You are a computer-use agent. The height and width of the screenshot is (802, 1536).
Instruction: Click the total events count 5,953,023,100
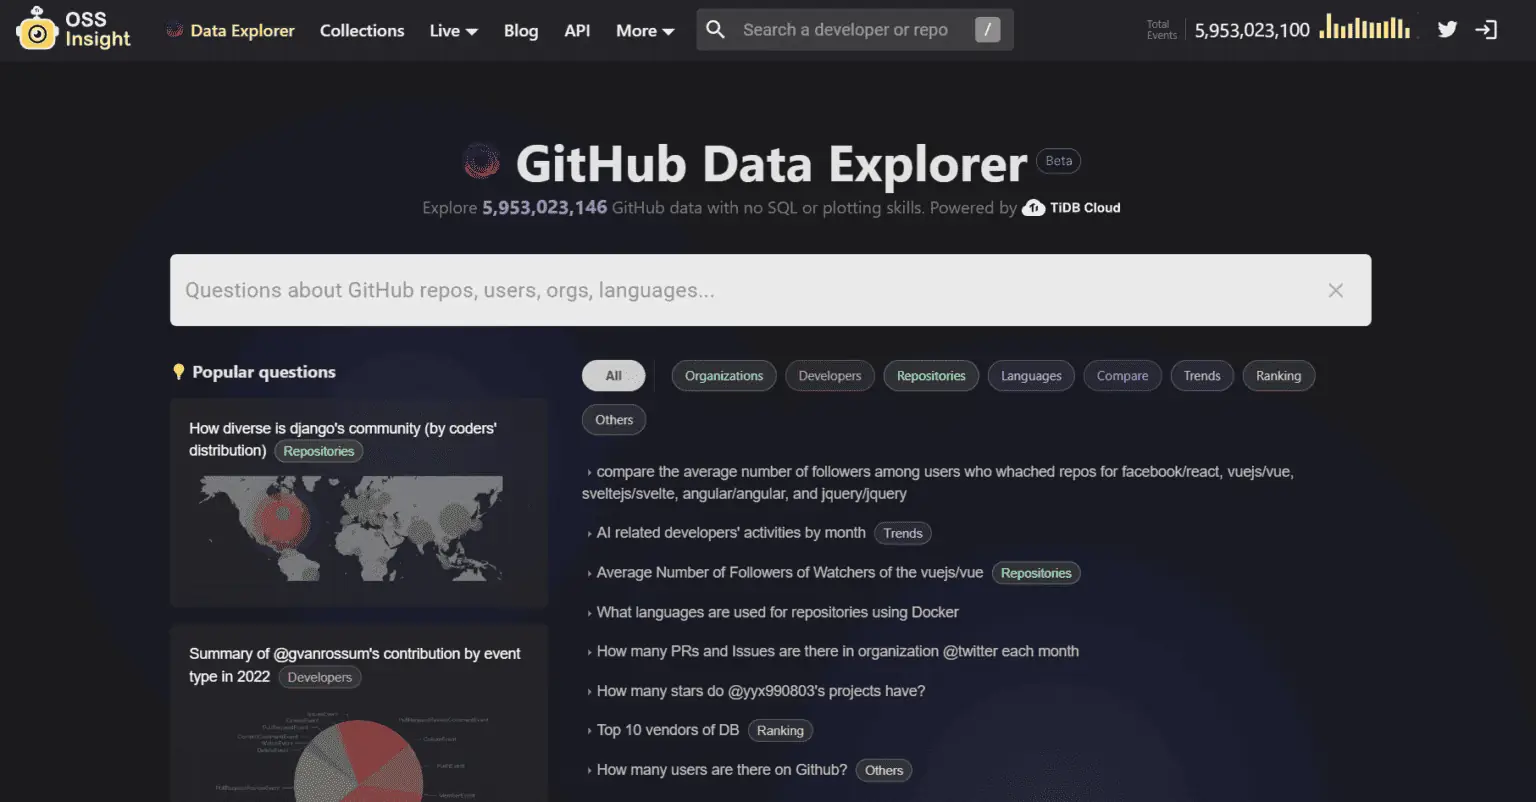click(1252, 30)
